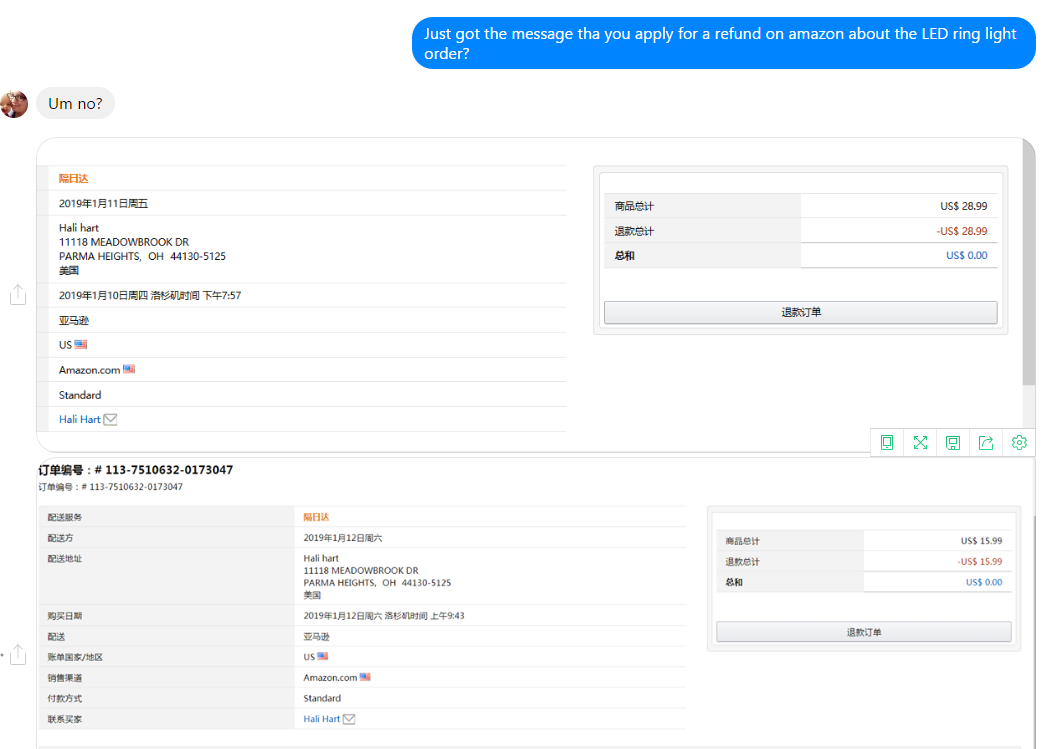Screen dimensions: 1060x749
Task: Click the gray scrollbar on the upper screenshot
Action: (1029, 270)
